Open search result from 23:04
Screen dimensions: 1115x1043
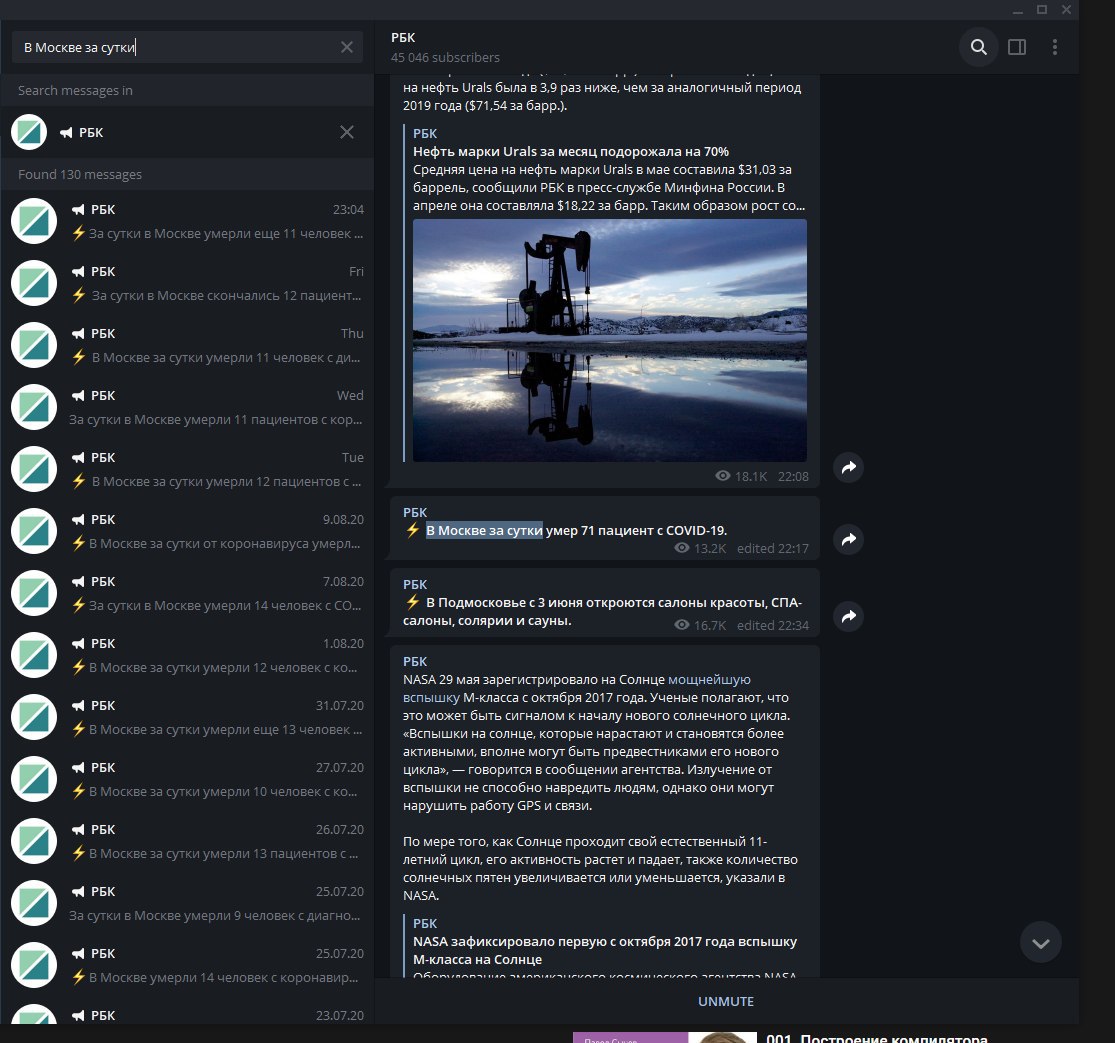[x=187, y=221]
